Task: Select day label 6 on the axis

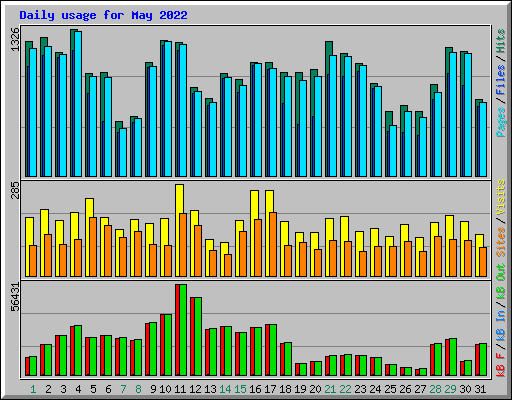Action: (x=108, y=389)
